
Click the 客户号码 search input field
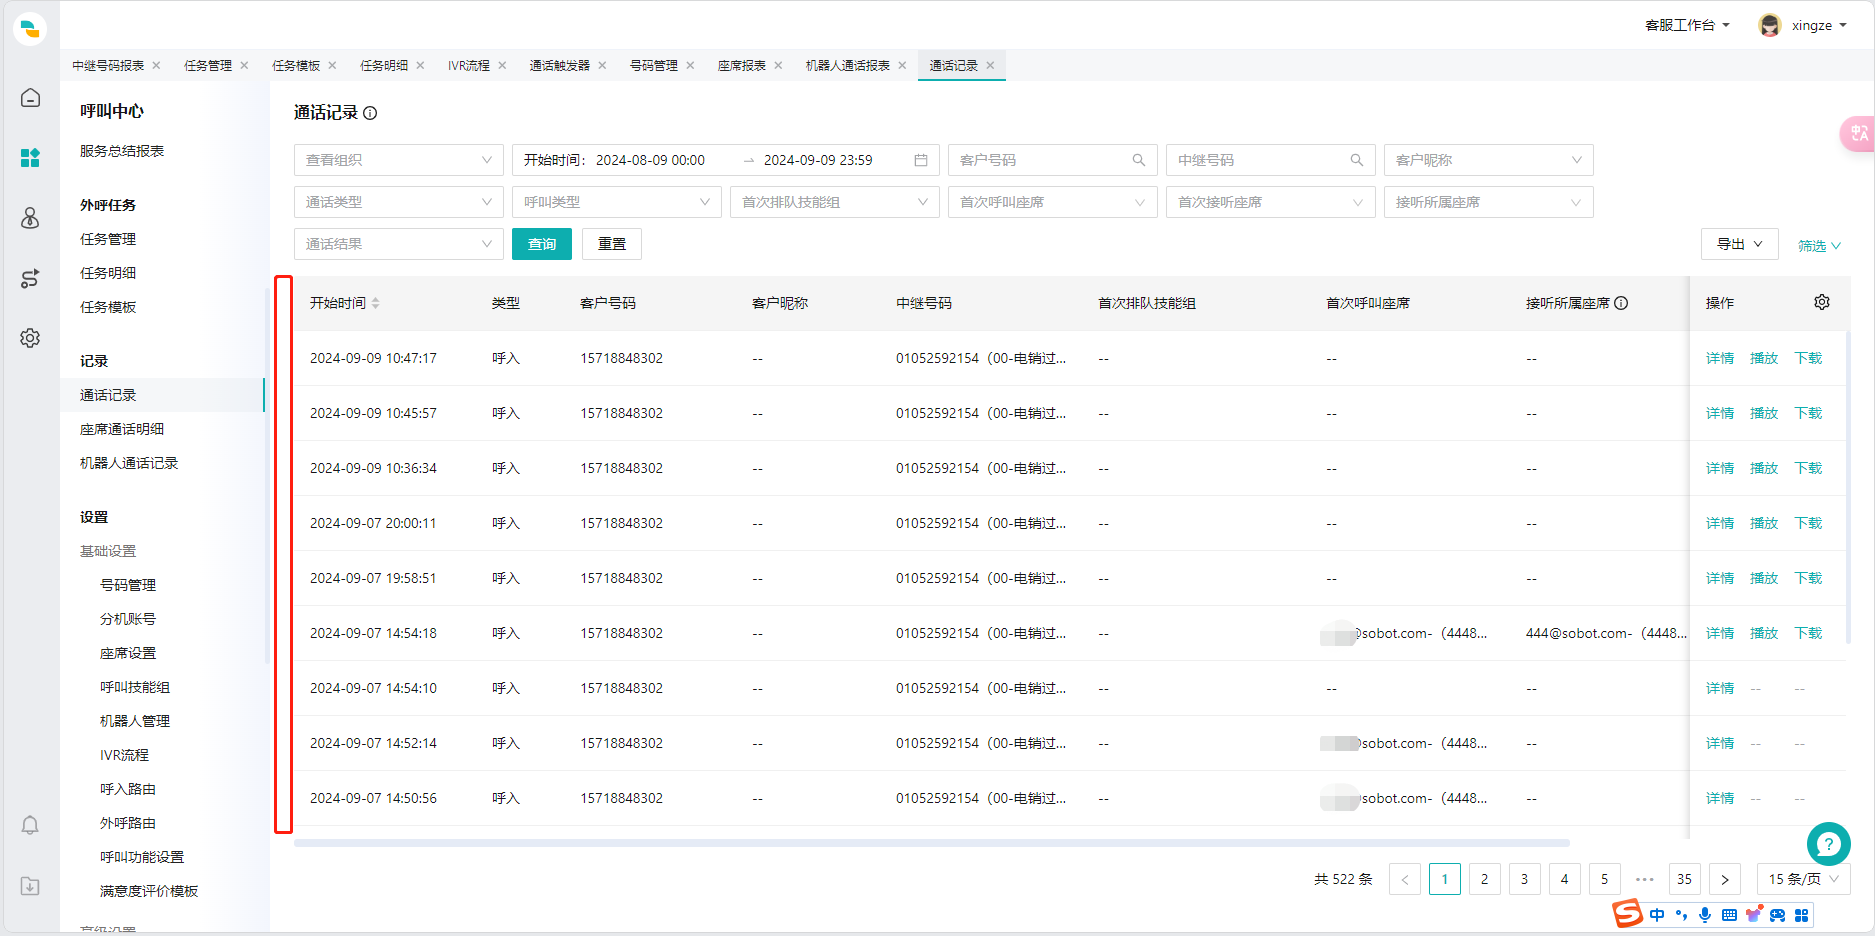pos(1052,160)
